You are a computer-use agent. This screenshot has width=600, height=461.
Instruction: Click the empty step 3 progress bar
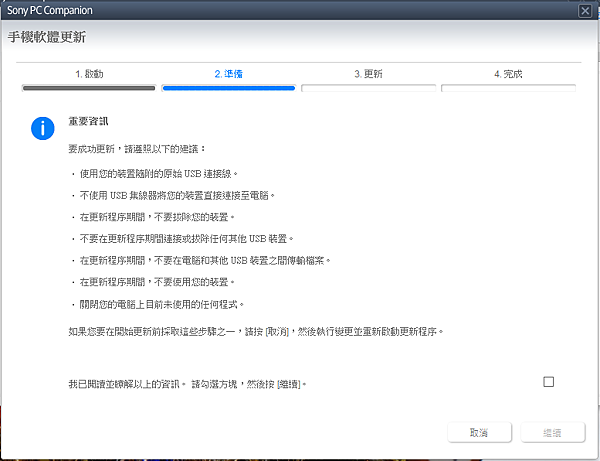coord(368,88)
